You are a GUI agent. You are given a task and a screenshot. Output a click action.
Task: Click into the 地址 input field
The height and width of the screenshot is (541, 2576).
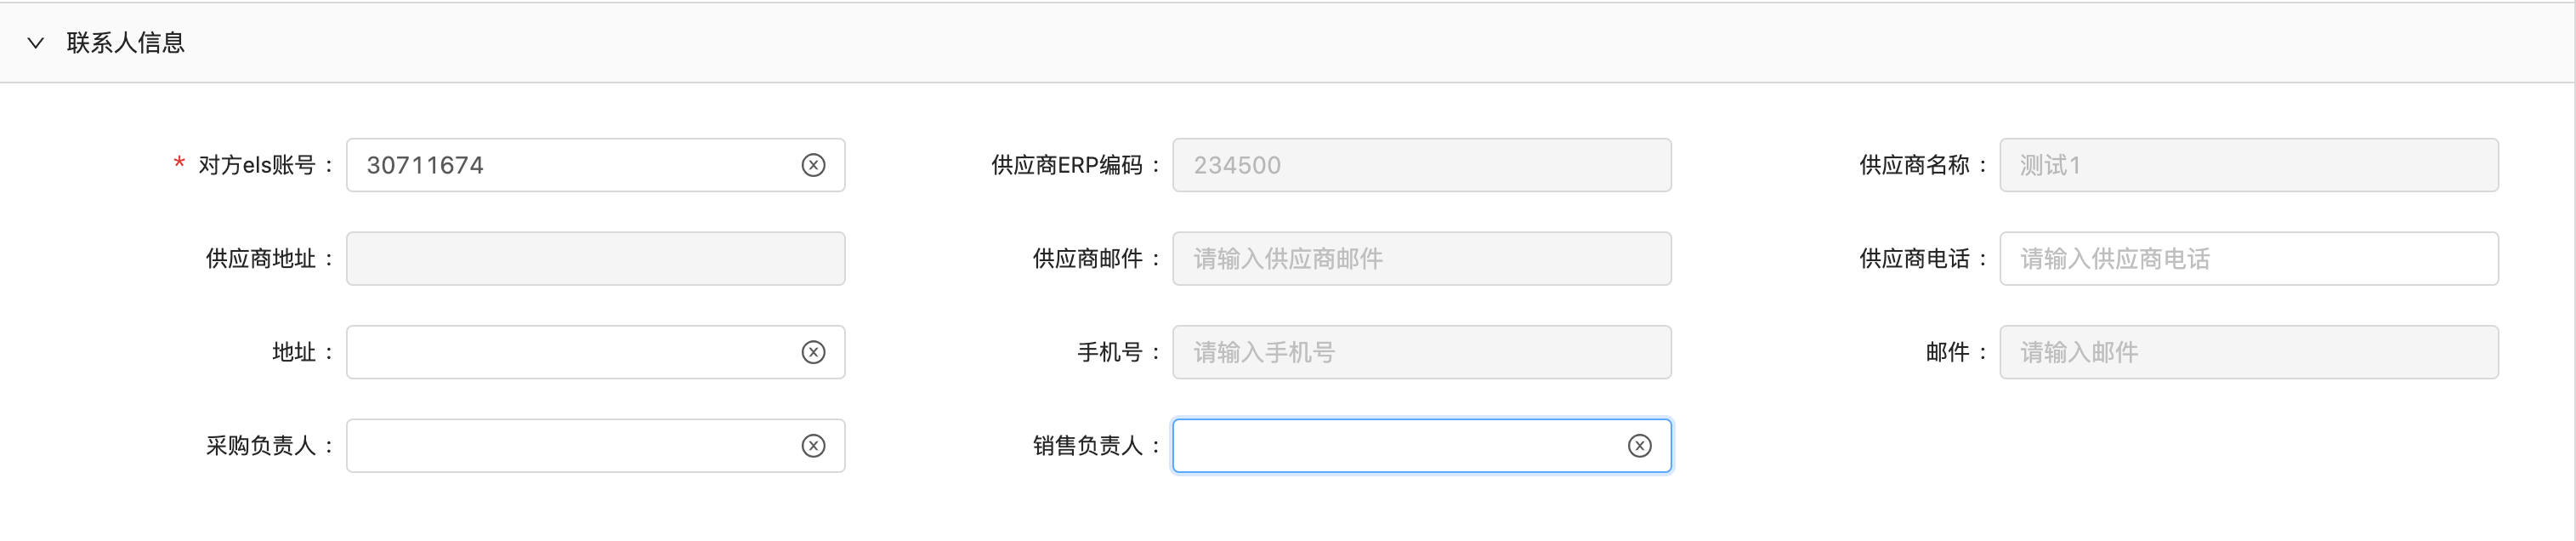pos(570,352)
